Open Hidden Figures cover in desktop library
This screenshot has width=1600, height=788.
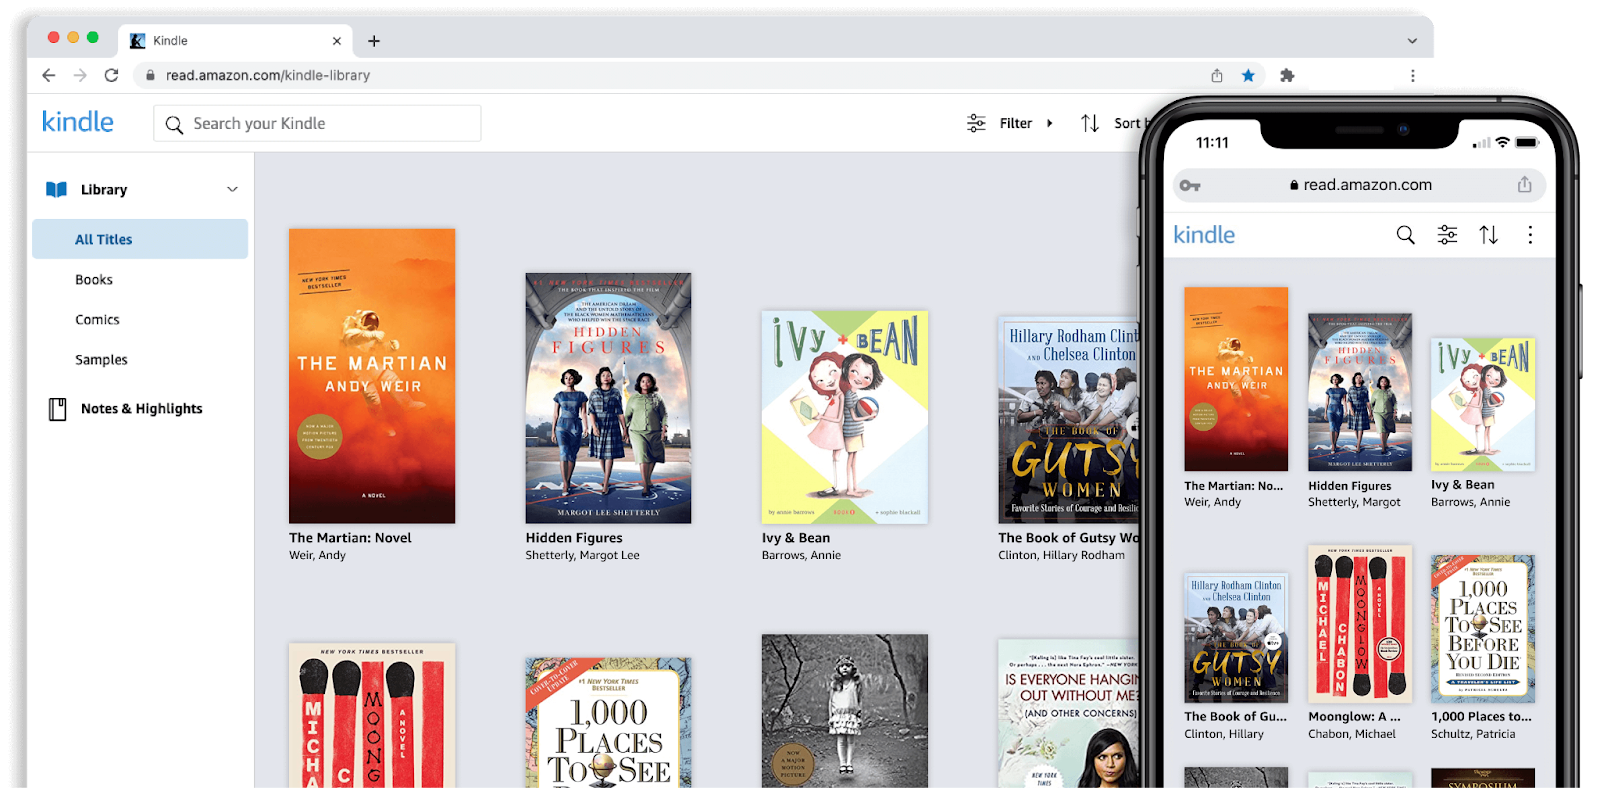click(608, 398)
